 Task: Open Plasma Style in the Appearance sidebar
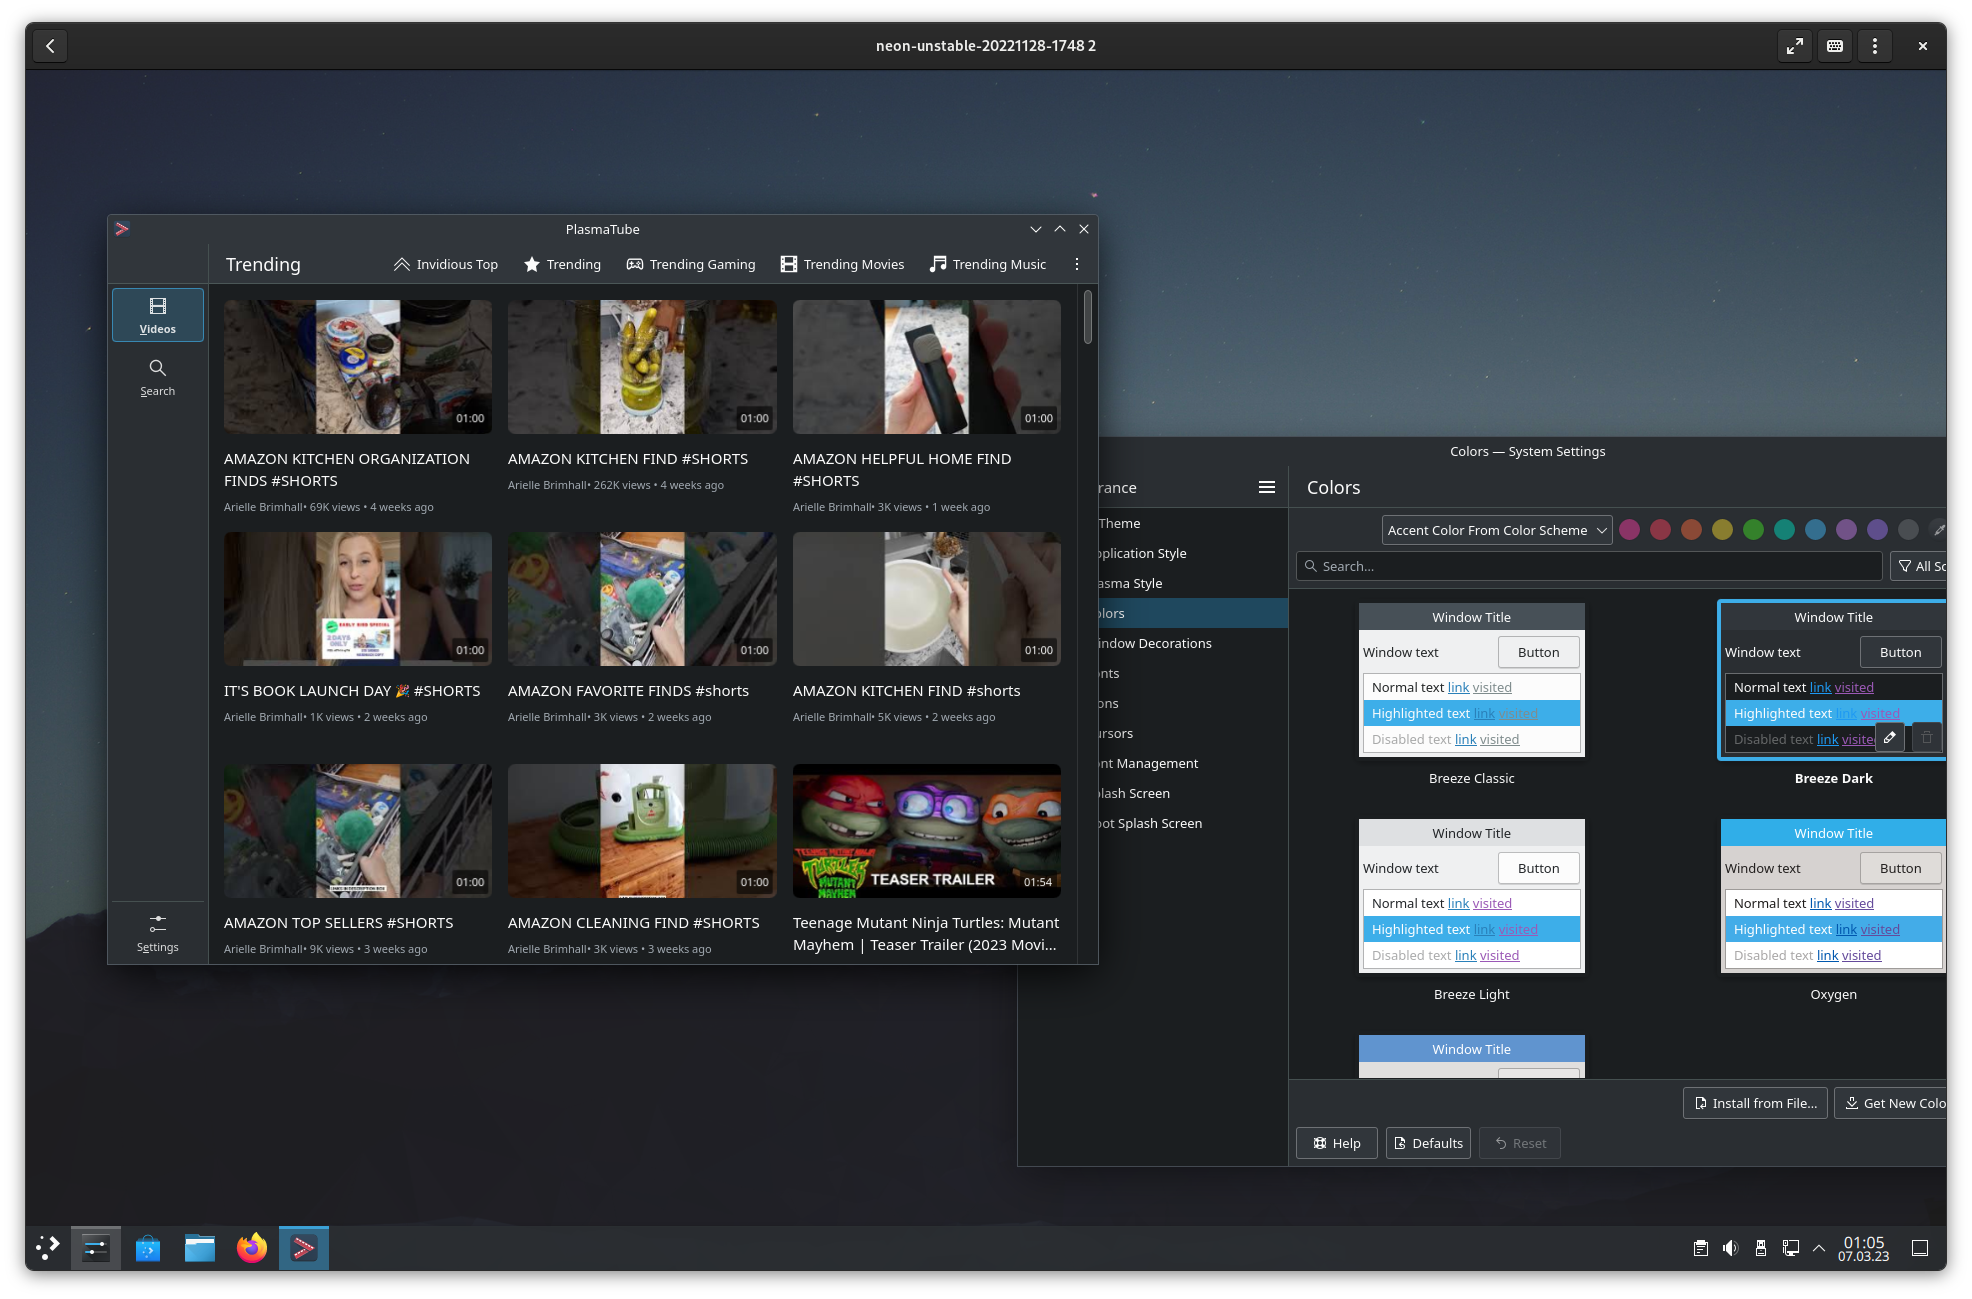pos(1192,583)
